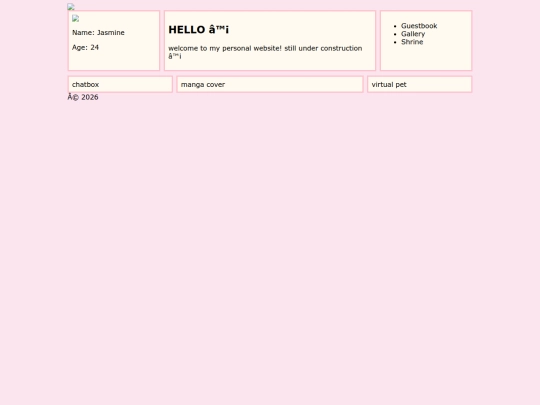Click the virtual pet panel
The width and height of the screenshot is (540, 405).
click(419, 84)
